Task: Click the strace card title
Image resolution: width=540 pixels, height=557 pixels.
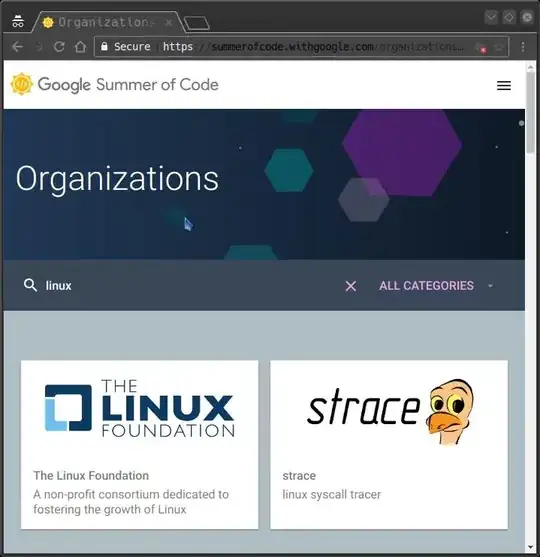Action: pos(299,476)
